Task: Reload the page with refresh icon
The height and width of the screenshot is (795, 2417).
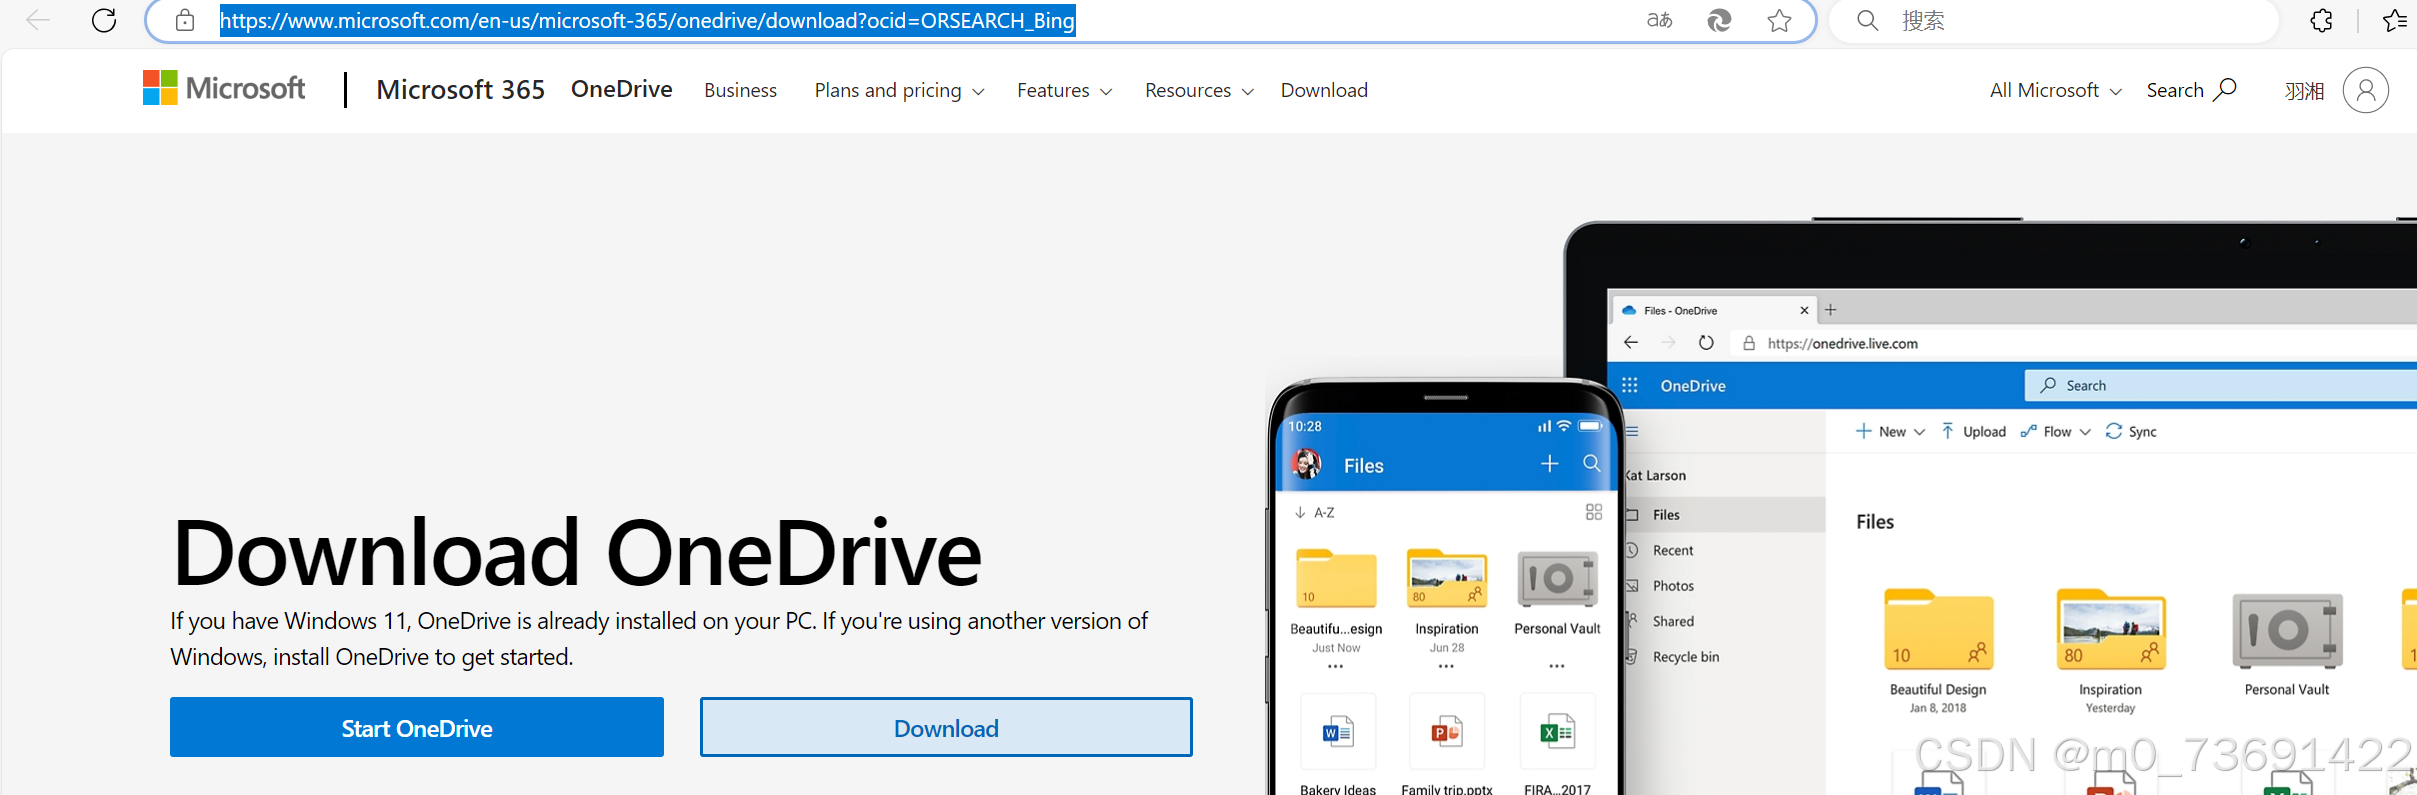Action: 104,20
